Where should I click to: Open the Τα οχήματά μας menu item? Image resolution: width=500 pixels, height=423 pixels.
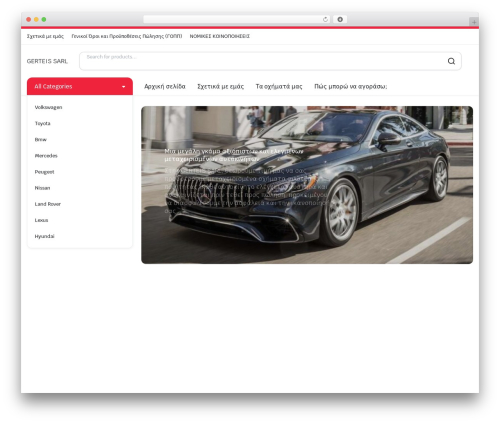279,87
